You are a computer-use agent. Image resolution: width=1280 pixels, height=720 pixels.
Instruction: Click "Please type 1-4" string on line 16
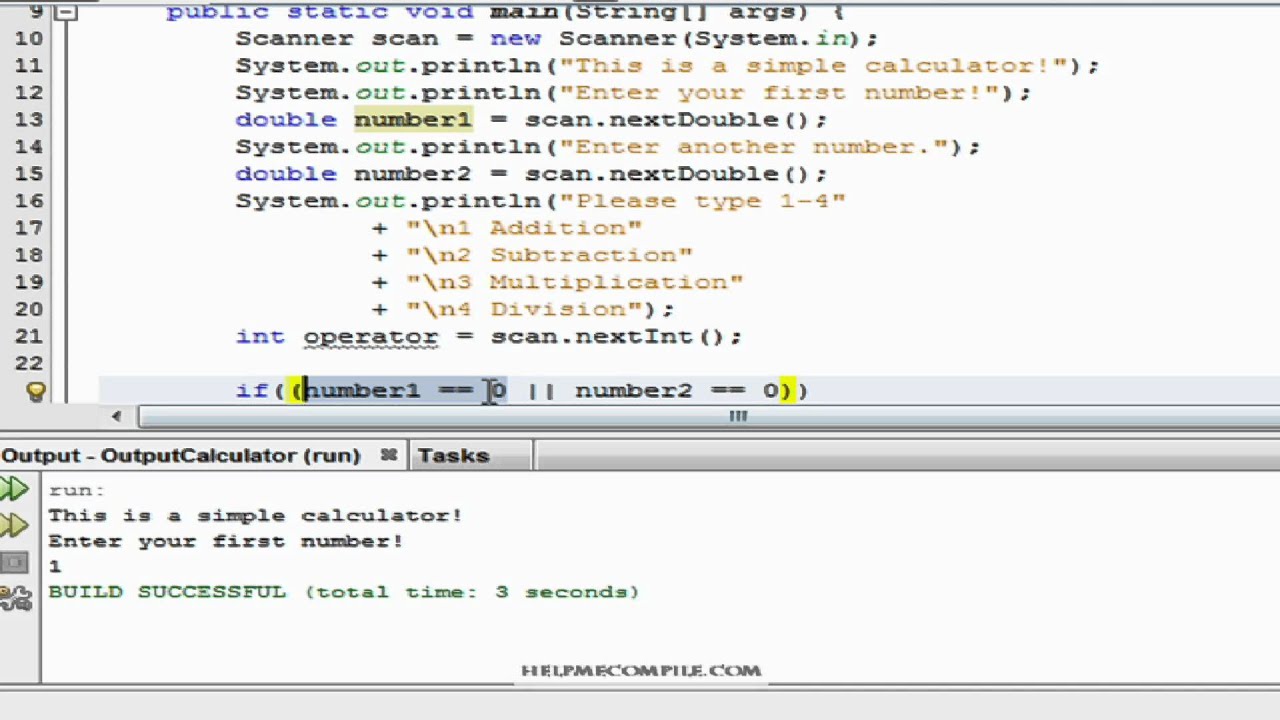(702, 200)
